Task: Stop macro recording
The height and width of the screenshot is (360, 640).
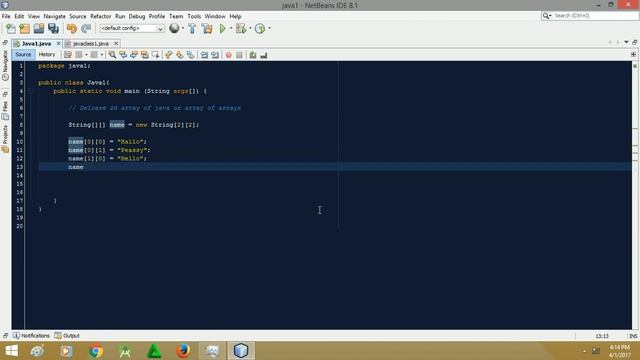Action: [240, 55]
